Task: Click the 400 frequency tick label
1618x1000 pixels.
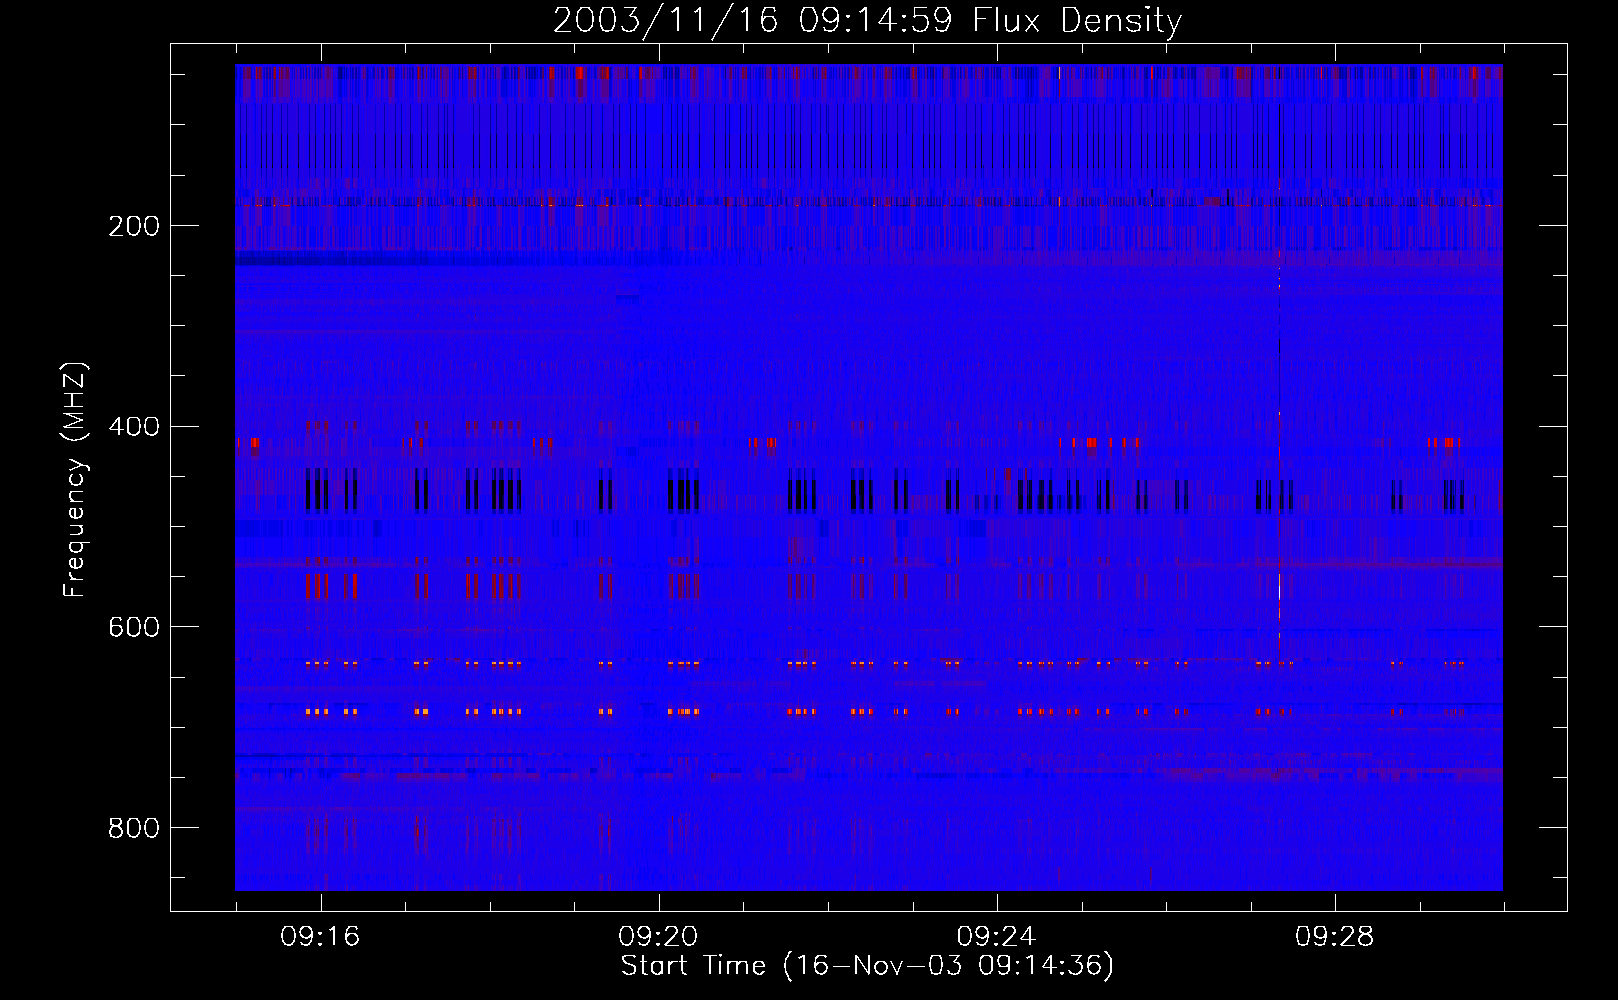Action: click(x=134, y=427)
